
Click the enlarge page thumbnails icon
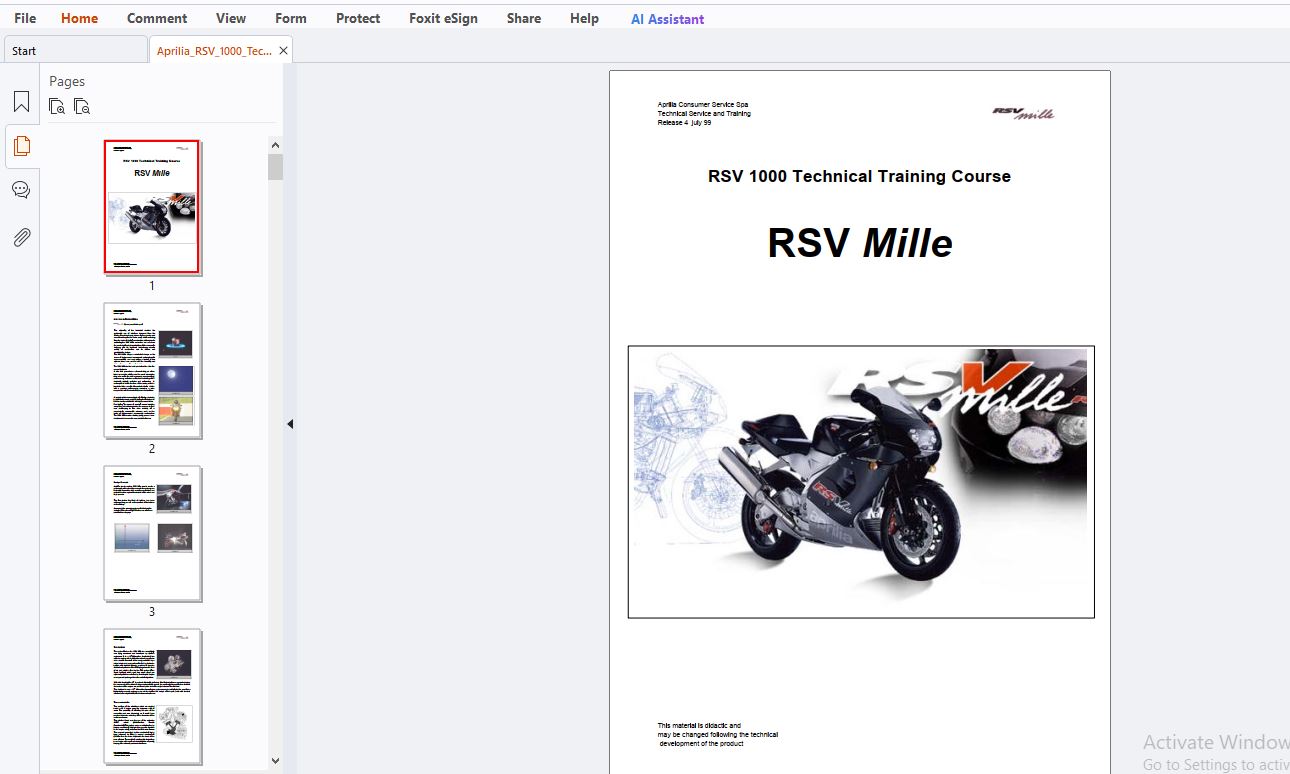click(x=57, y=106)
